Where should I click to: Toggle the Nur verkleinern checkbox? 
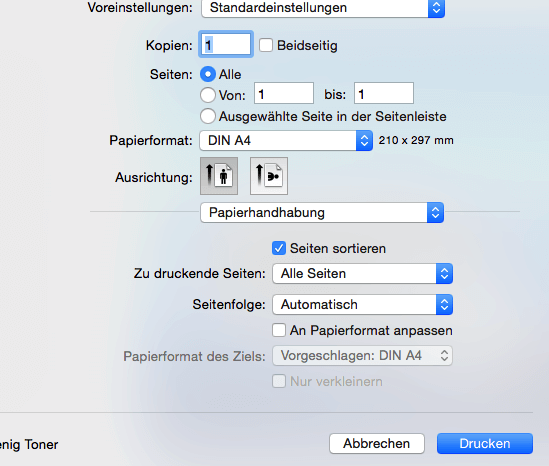(x=279, y=381)
